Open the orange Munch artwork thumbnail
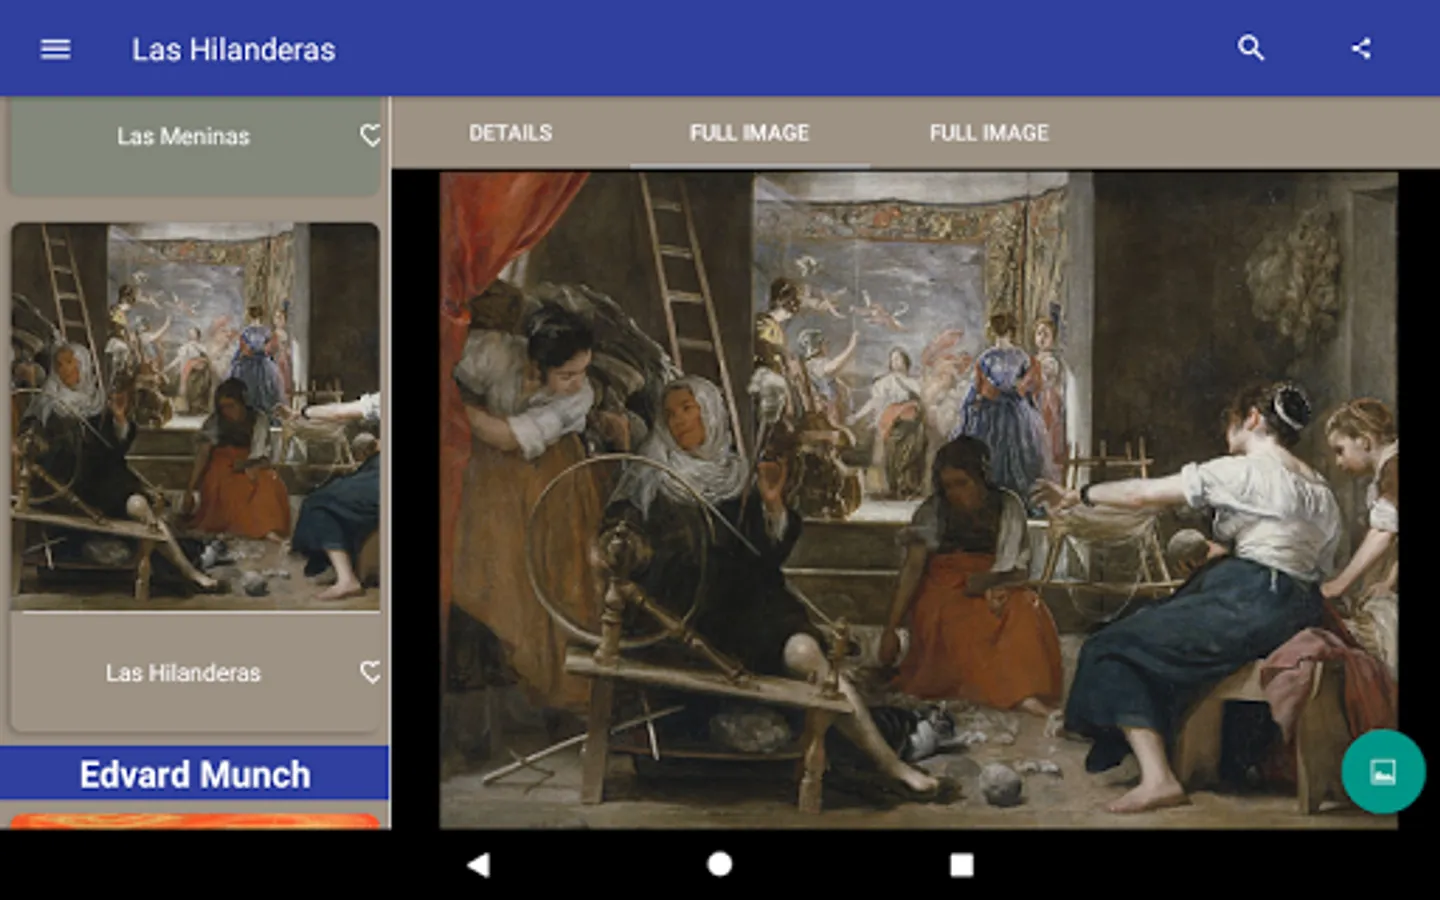This screenshot has height=900, width=1440. (x=195, y=821)
